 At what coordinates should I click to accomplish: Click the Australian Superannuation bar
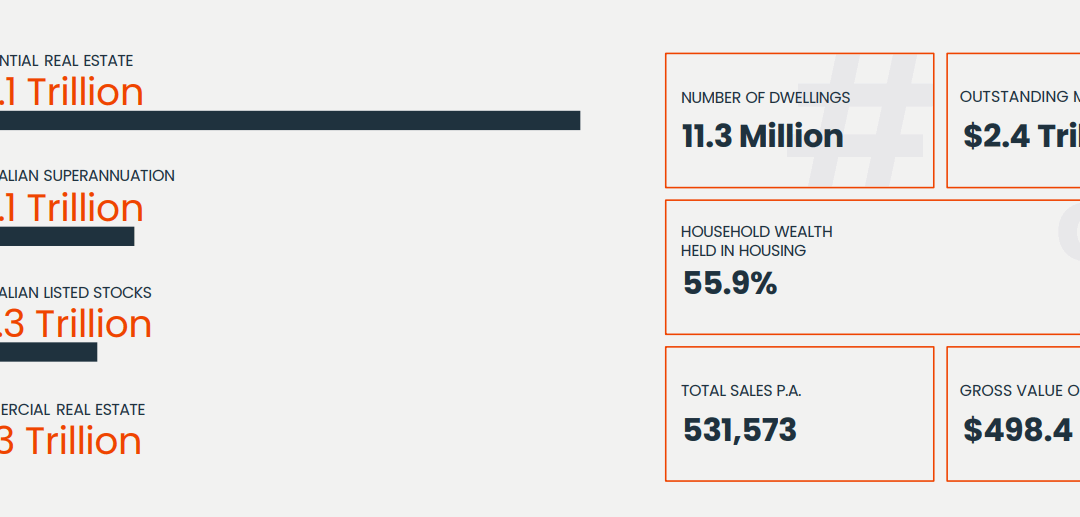pos(67,236)
